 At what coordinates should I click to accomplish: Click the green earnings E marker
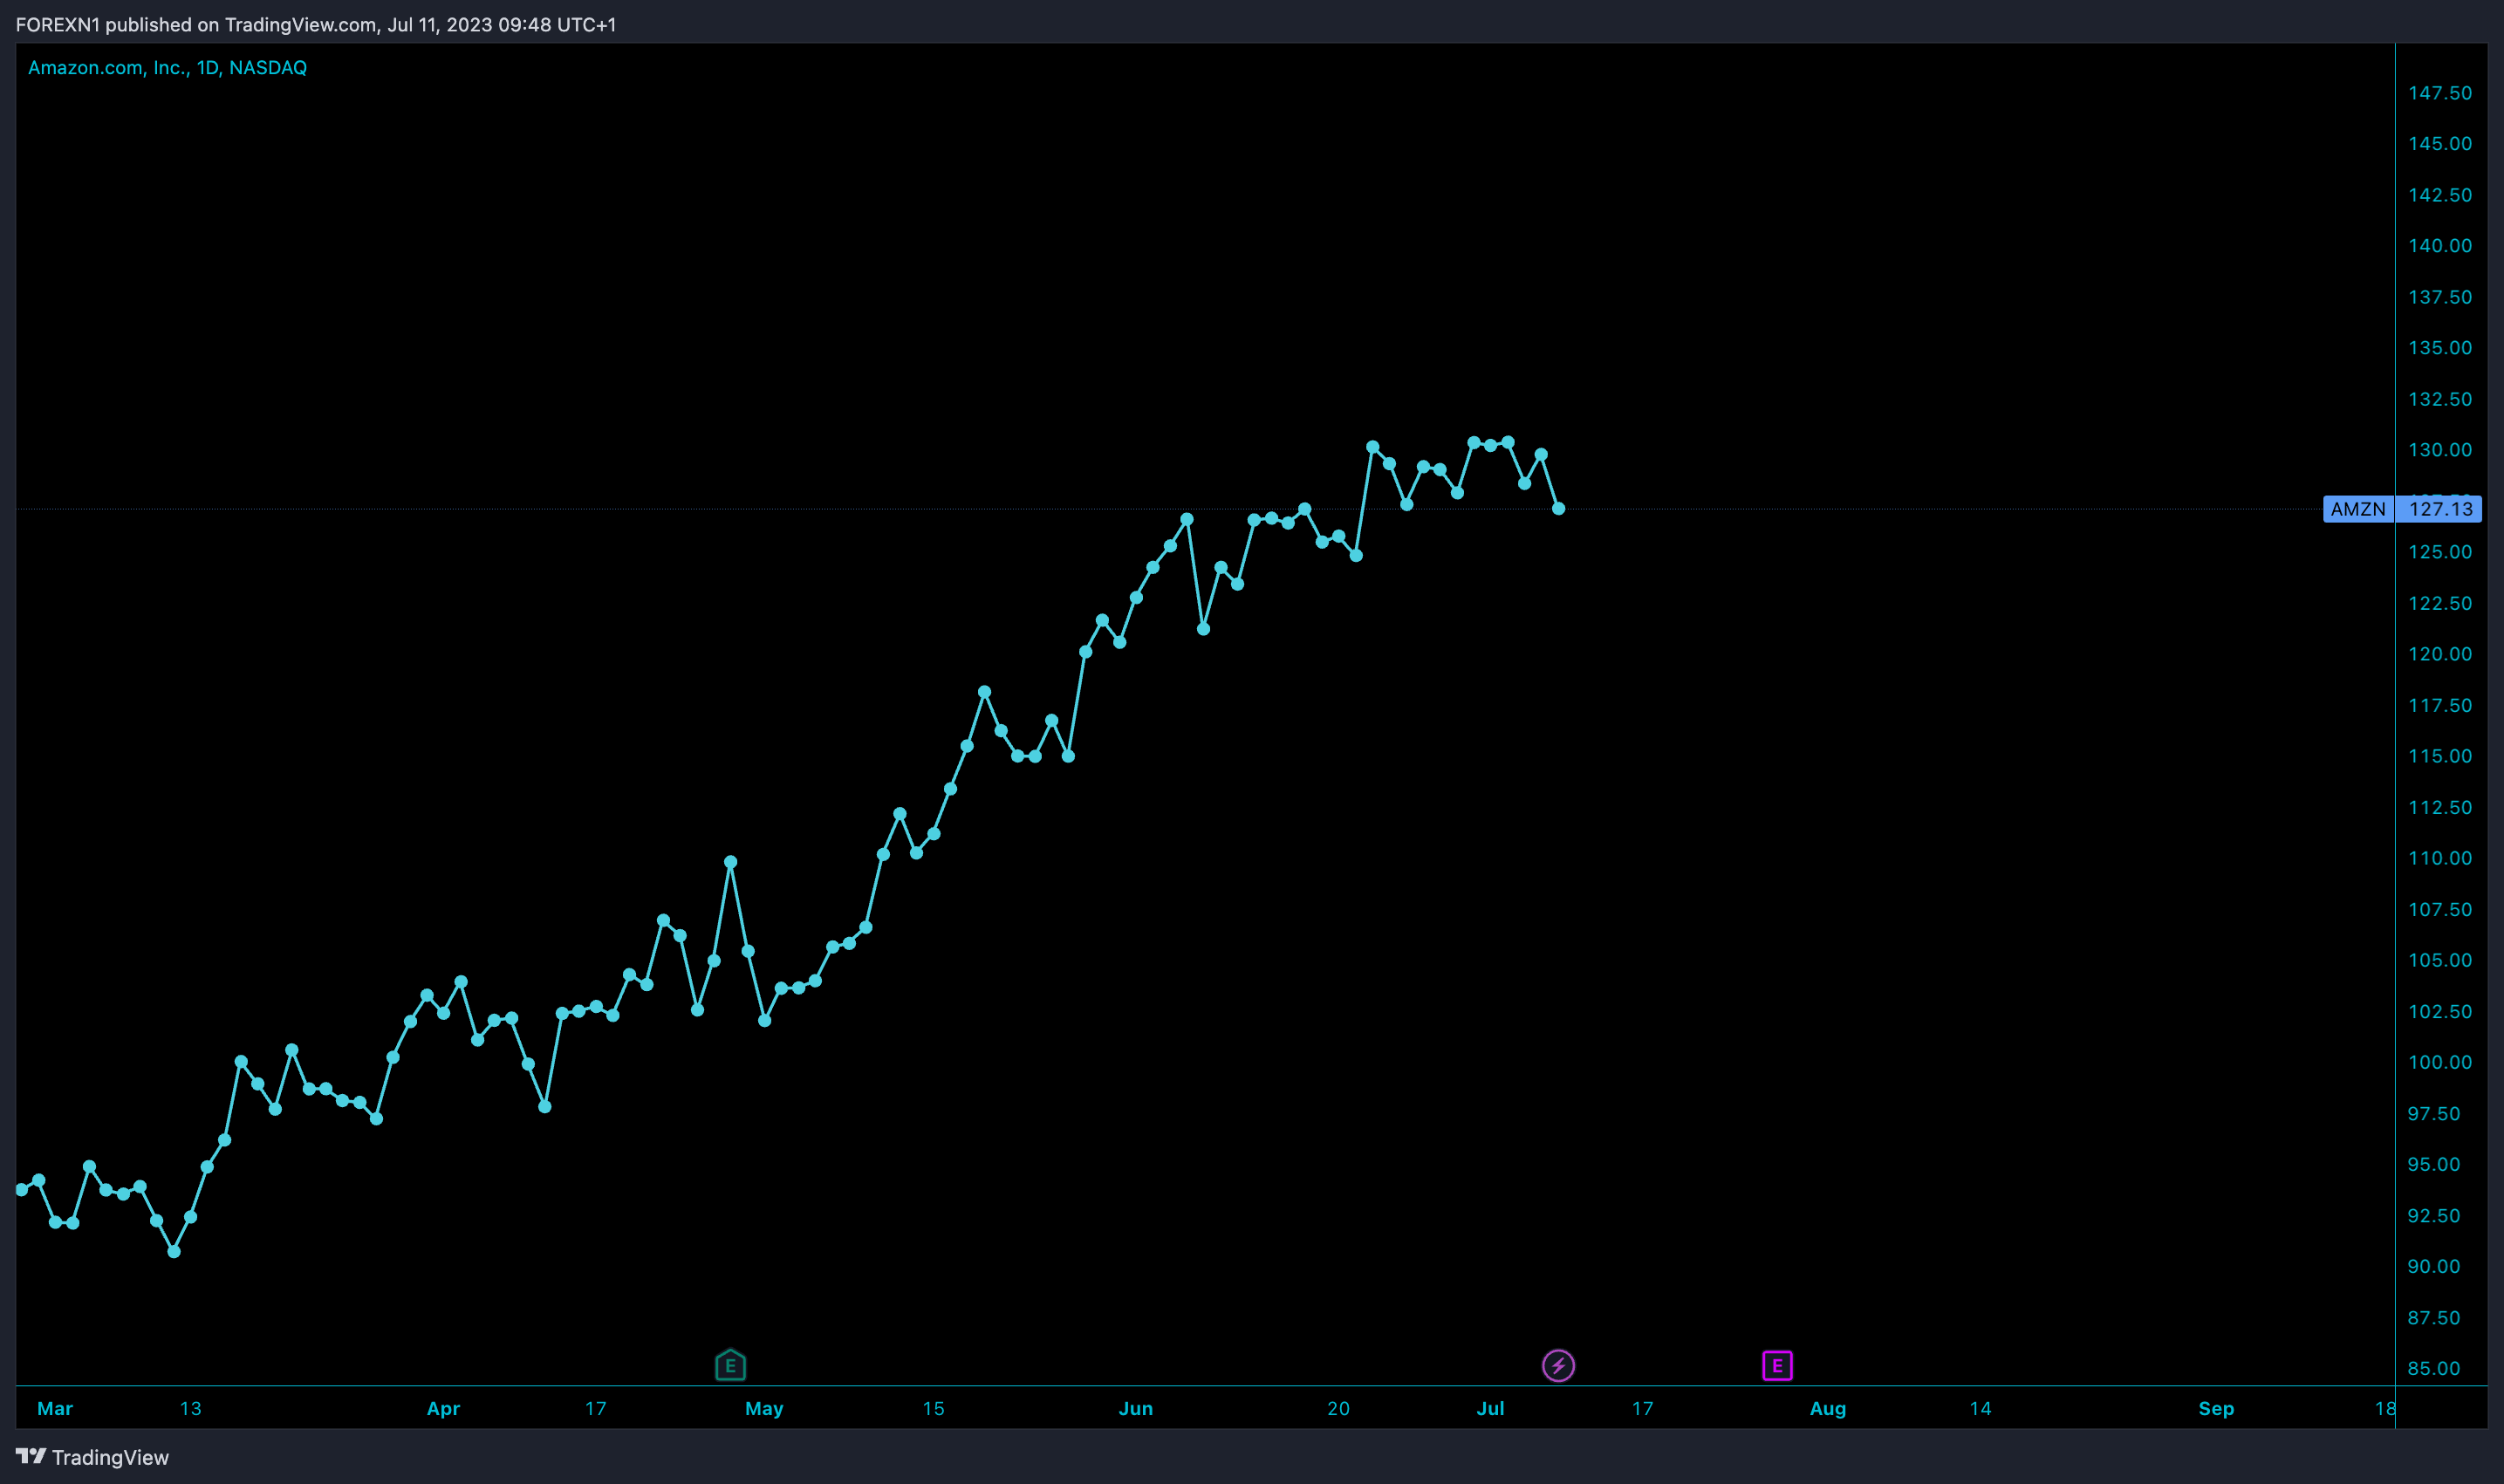[730, 1365]
